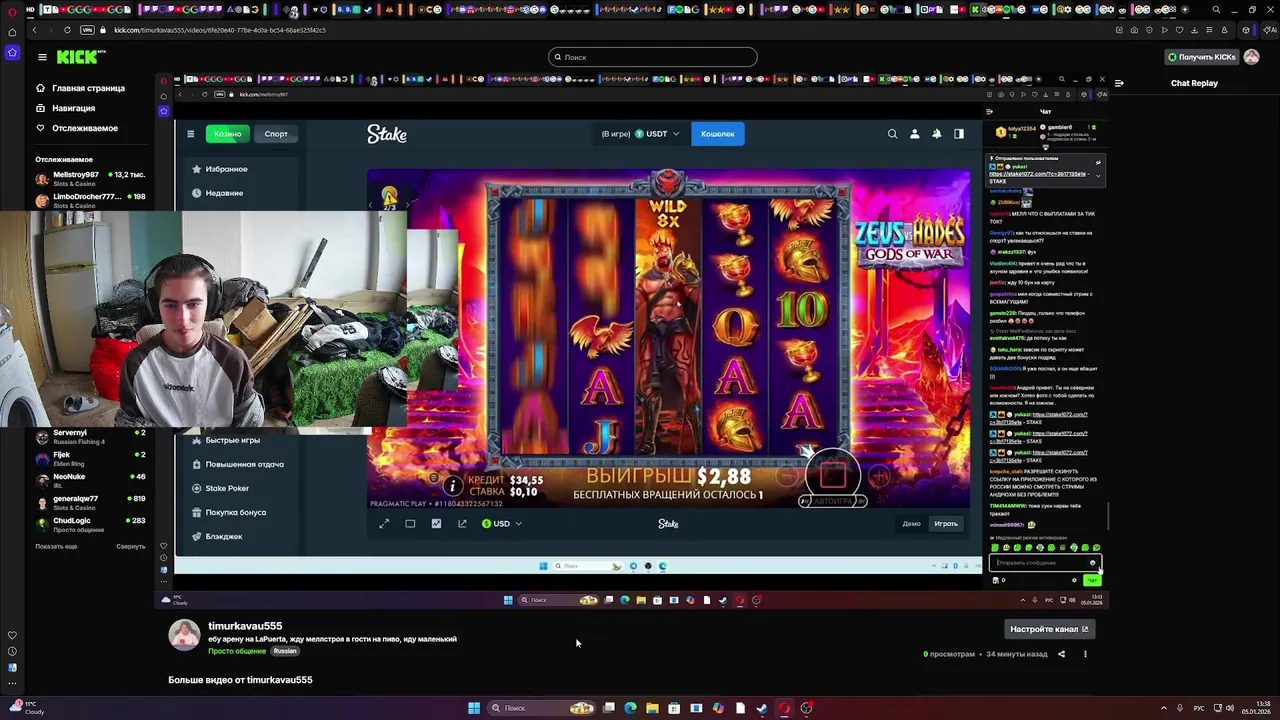
Task: Click Stake game live stats chart icon
Action: (x=436, y=524)
